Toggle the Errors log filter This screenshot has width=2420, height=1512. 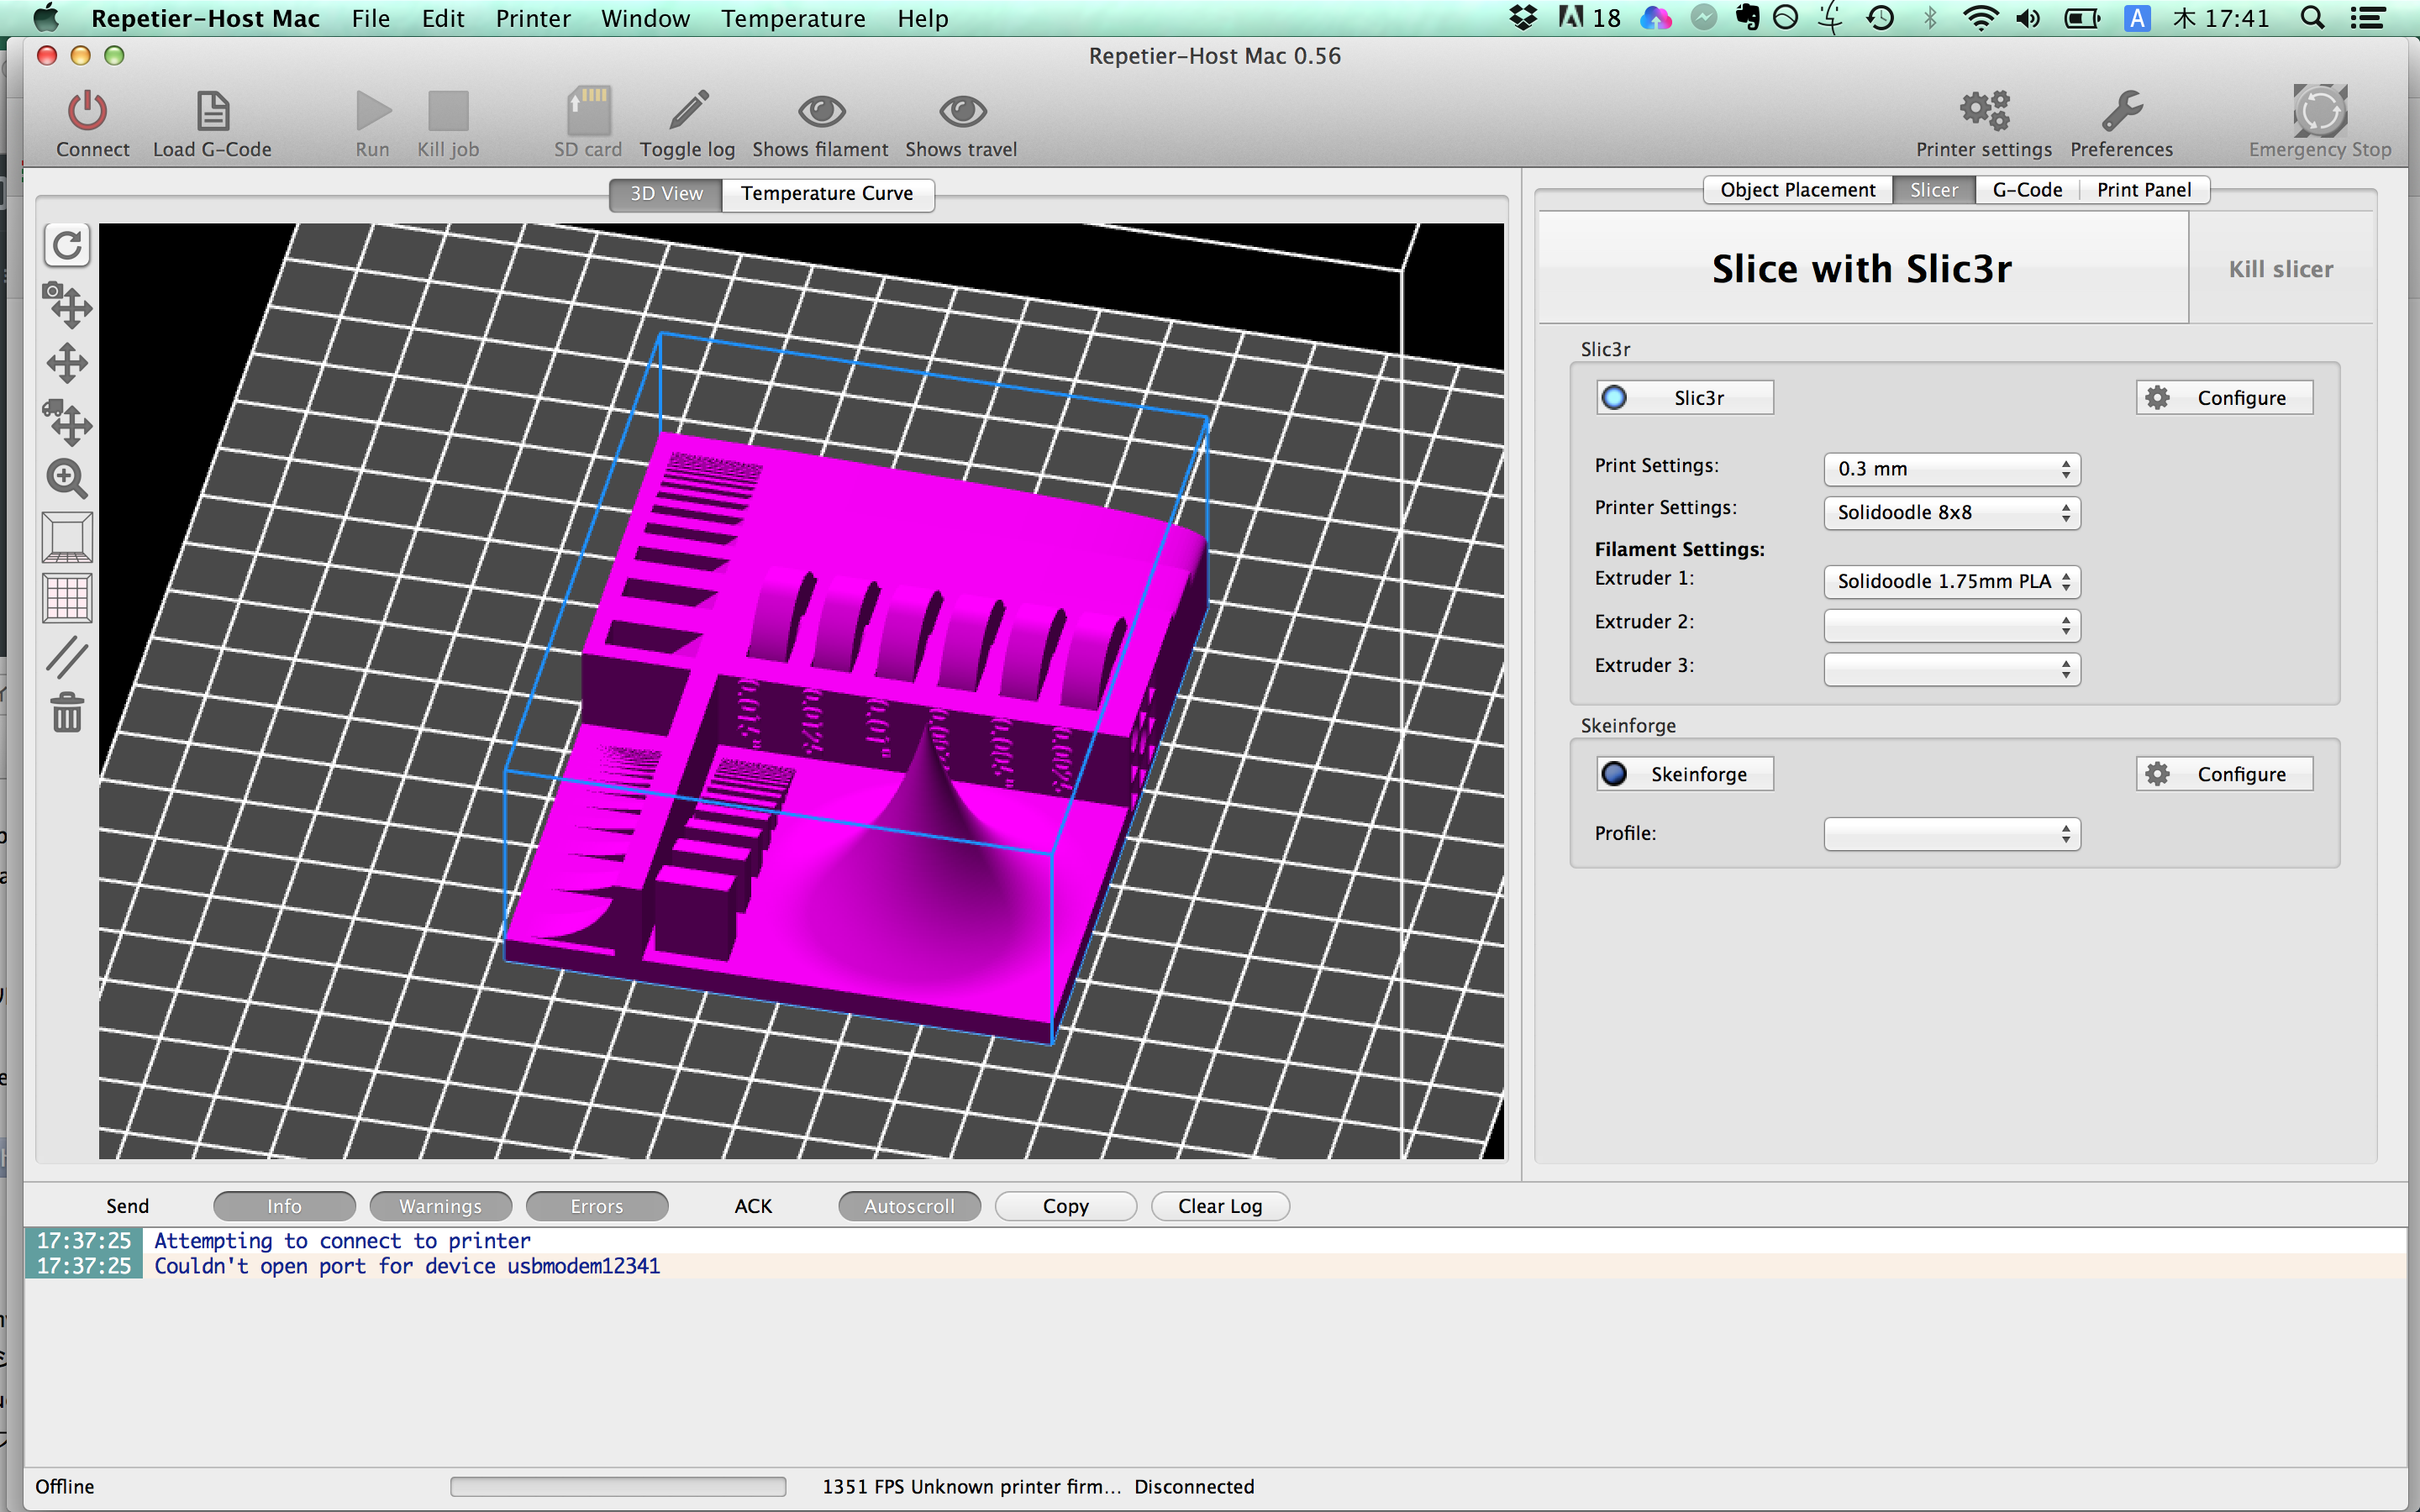(x=597, y=1206)
